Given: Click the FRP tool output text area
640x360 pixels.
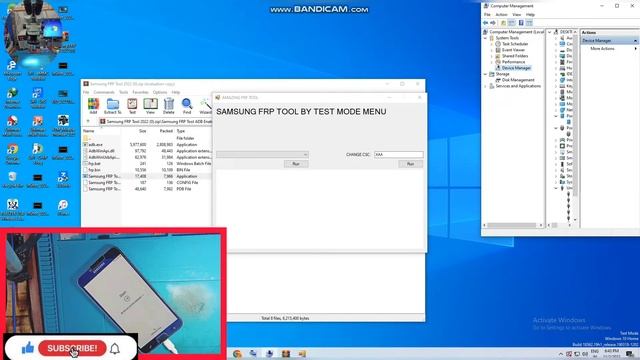Looking at the screenshot, I should click(320, 209).
